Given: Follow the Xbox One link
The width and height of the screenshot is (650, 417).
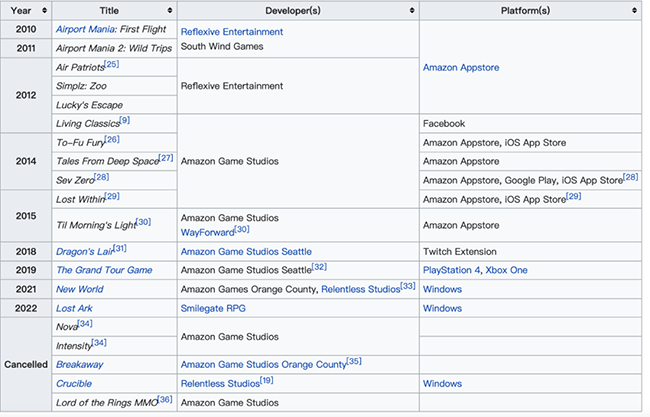Looking at the screenshot, I should point(507,270).
